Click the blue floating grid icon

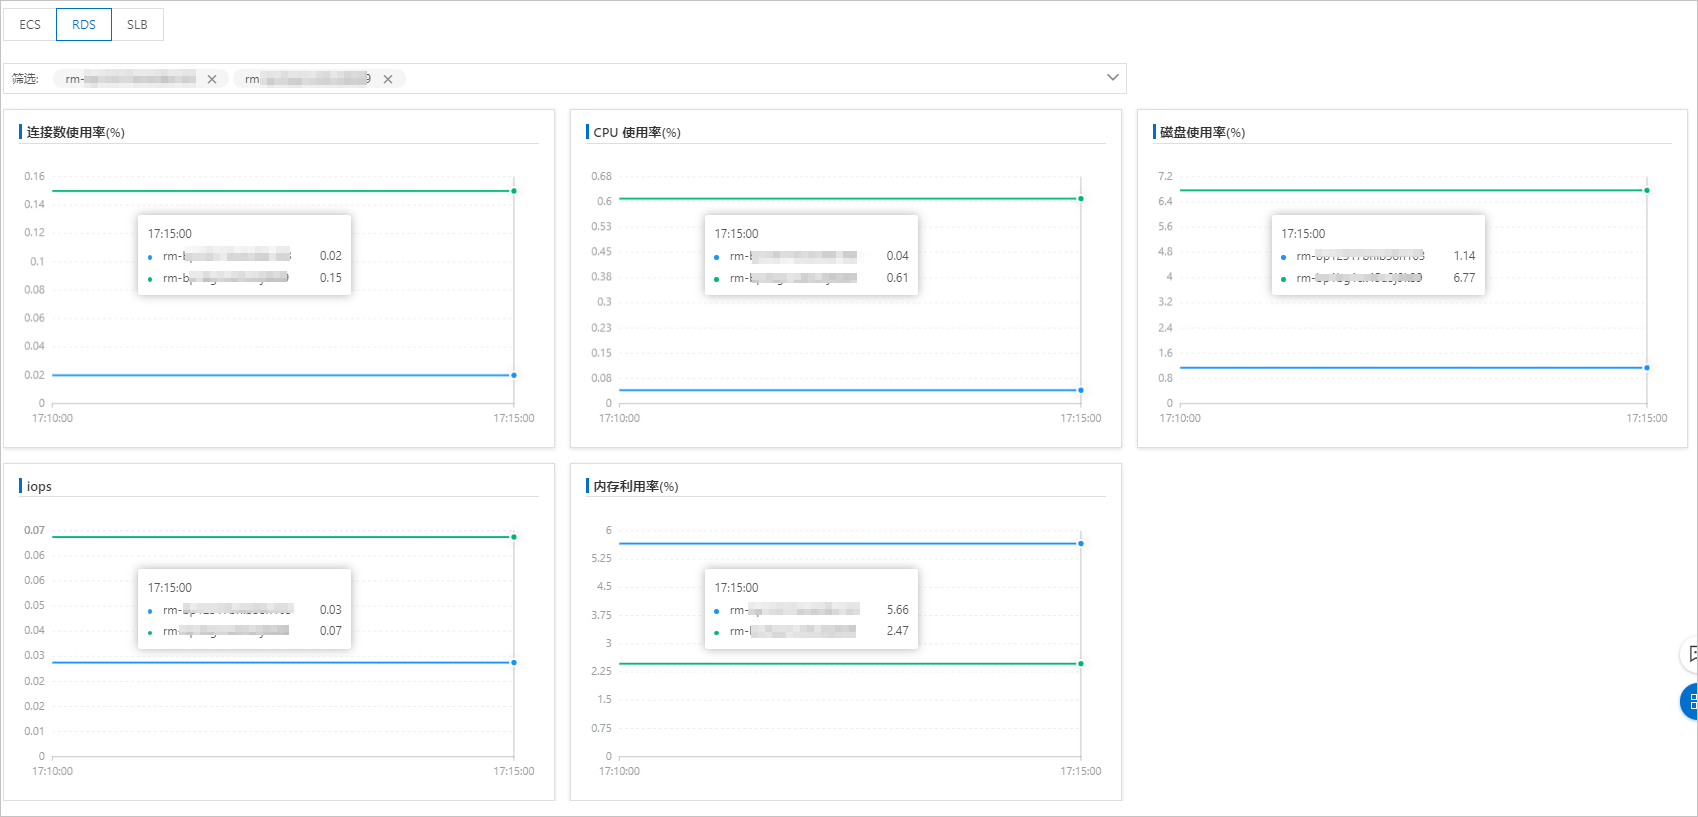(1690, 702)
